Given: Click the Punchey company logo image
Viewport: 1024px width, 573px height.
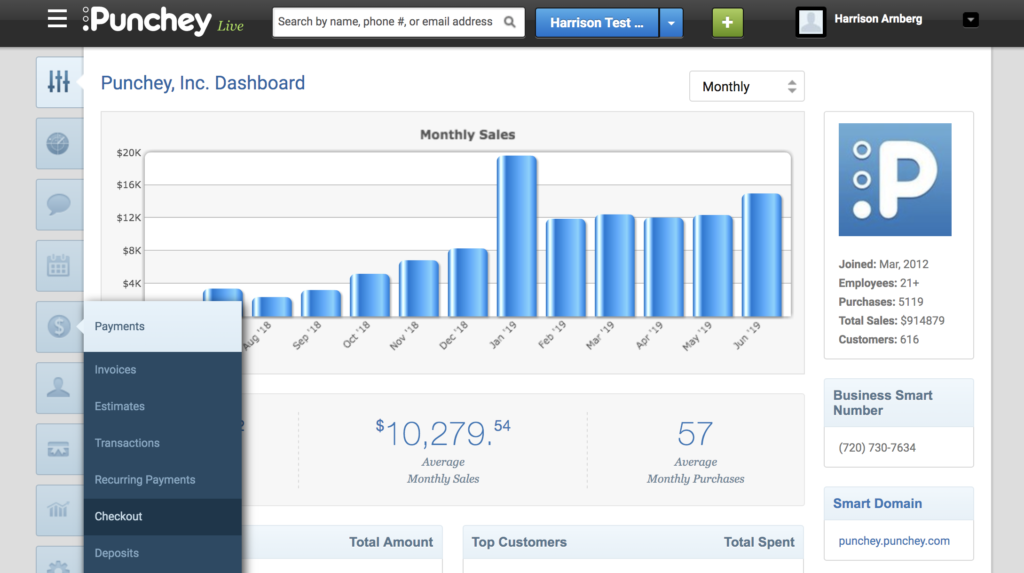Looking at the screenshot, I should point(895,180).
